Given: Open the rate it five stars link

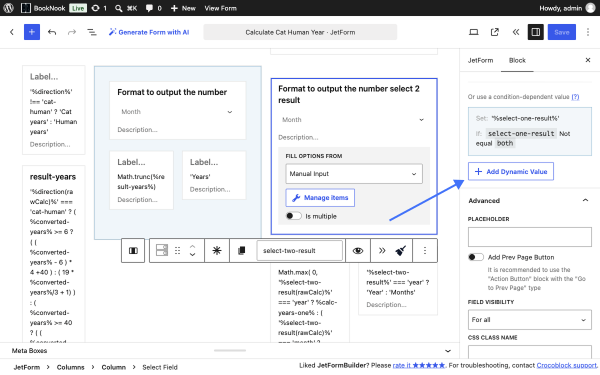Looking at the screenshot, I should coord(419,365).
